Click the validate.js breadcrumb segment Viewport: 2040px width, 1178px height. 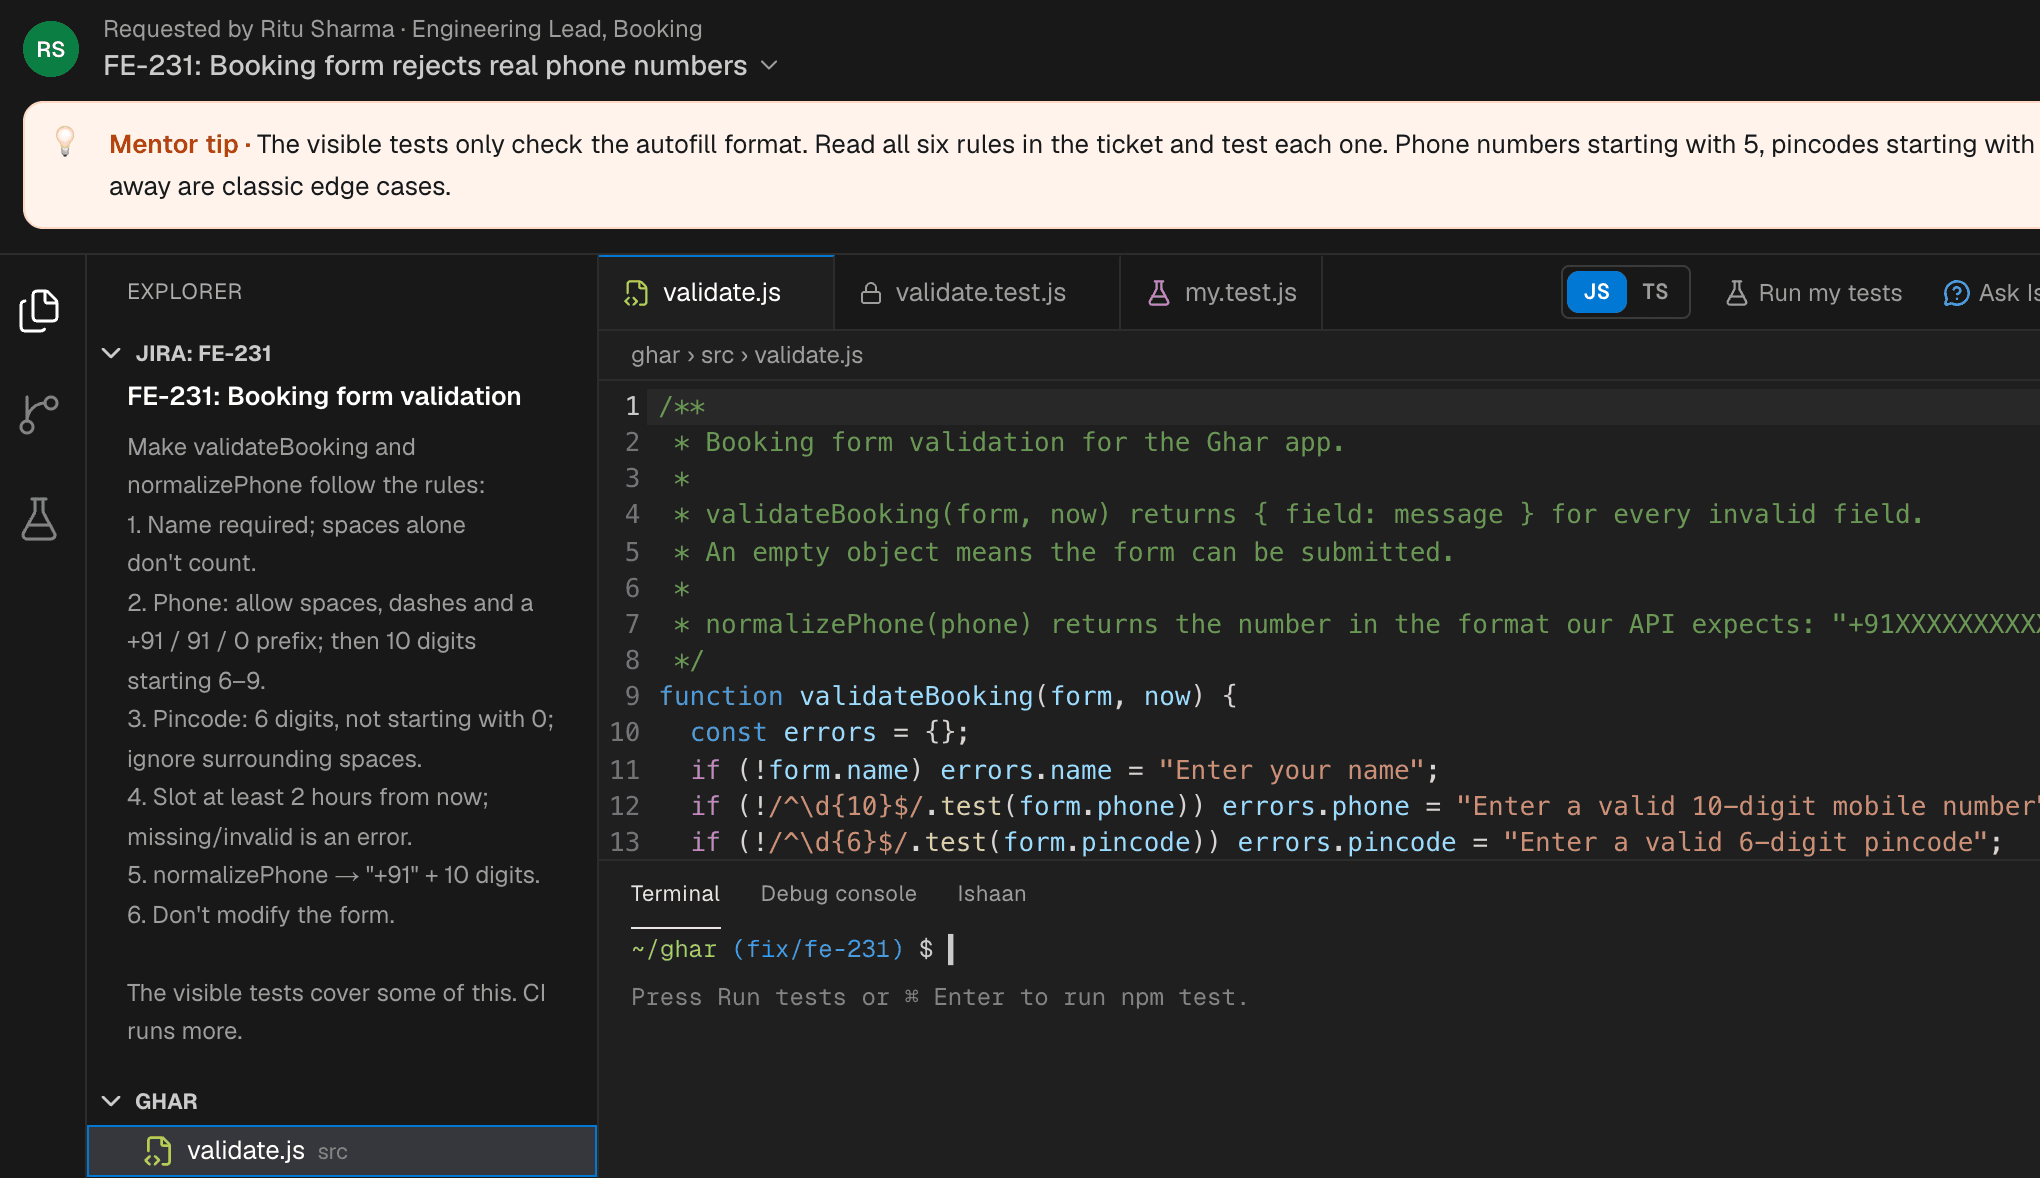click(x=808, y=355)
